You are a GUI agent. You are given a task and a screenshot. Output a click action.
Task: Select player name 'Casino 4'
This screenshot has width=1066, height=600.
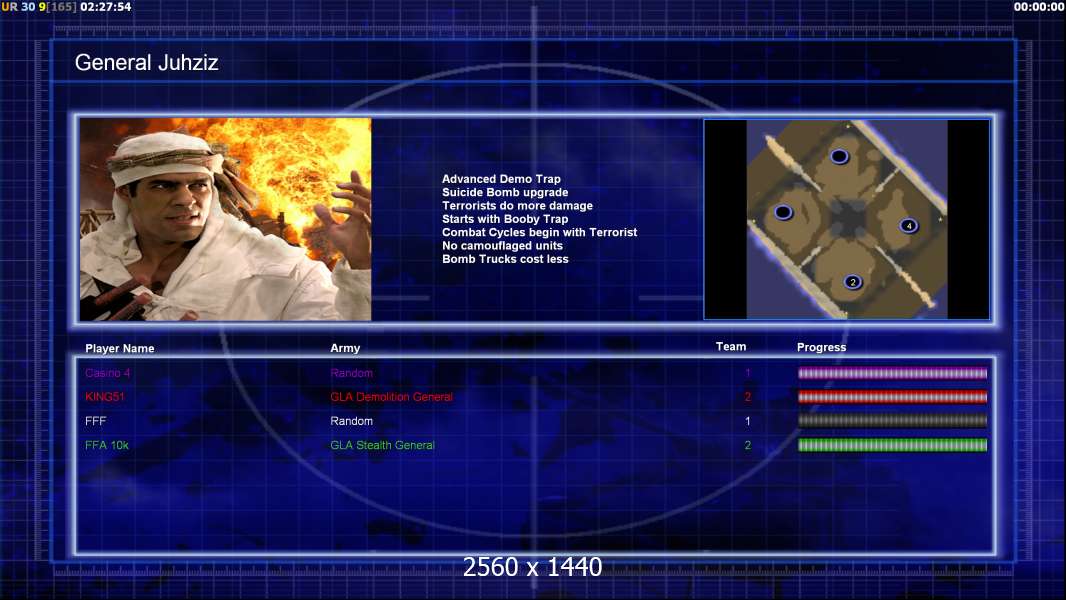tap(107, 373)
